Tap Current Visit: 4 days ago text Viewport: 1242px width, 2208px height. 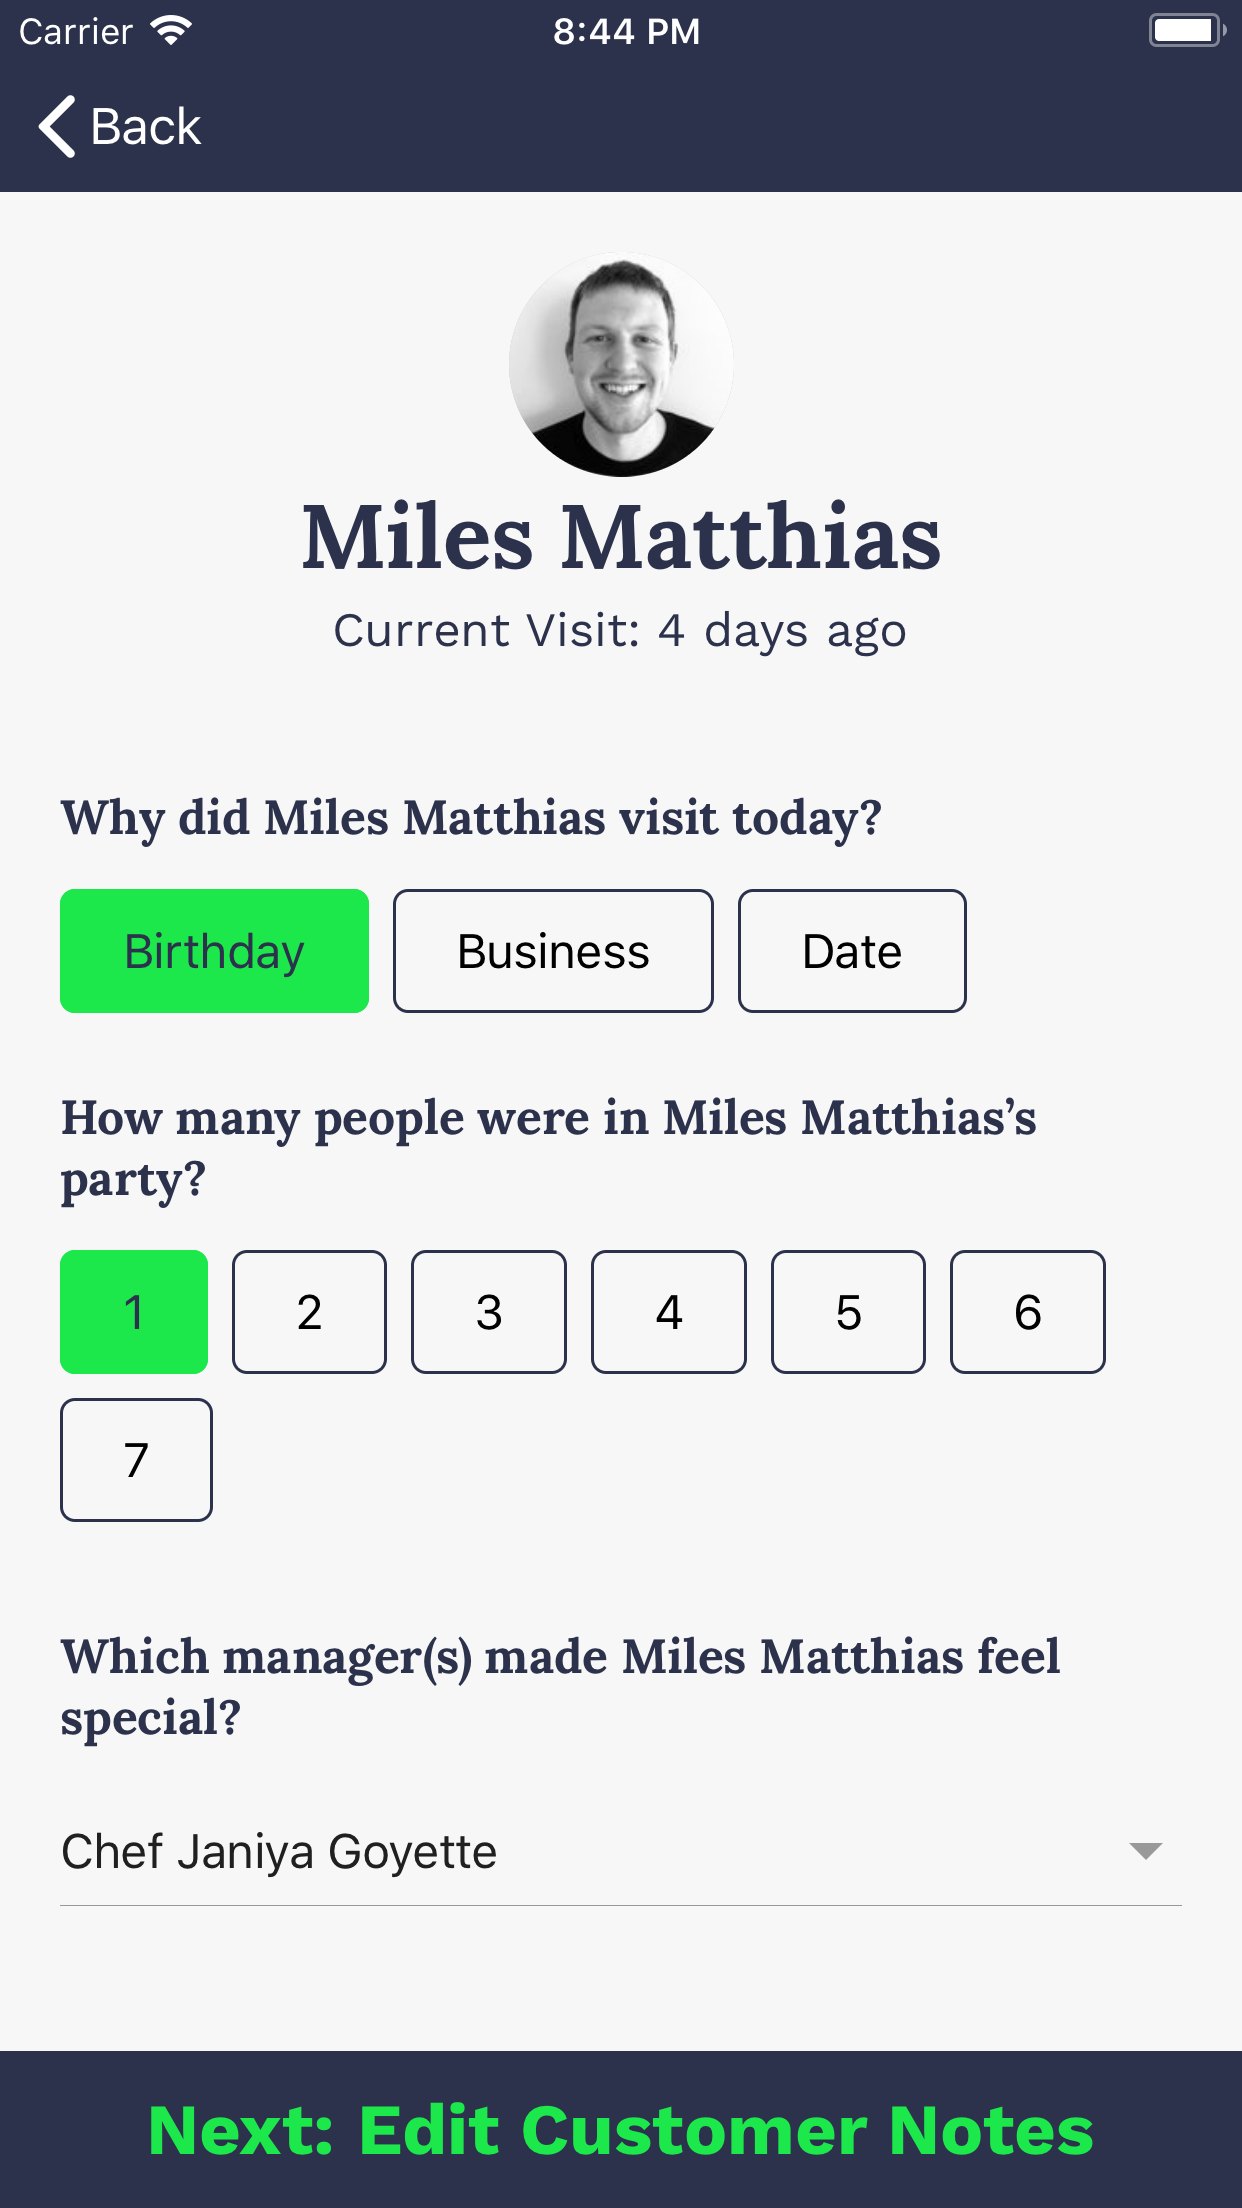620,630
